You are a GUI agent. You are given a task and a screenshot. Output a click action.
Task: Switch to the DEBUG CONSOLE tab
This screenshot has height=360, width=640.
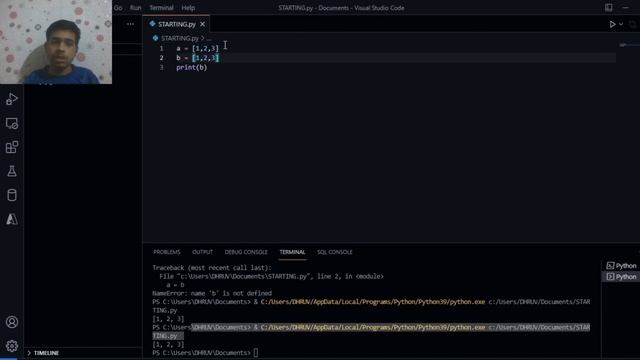(x=246, y=252)
